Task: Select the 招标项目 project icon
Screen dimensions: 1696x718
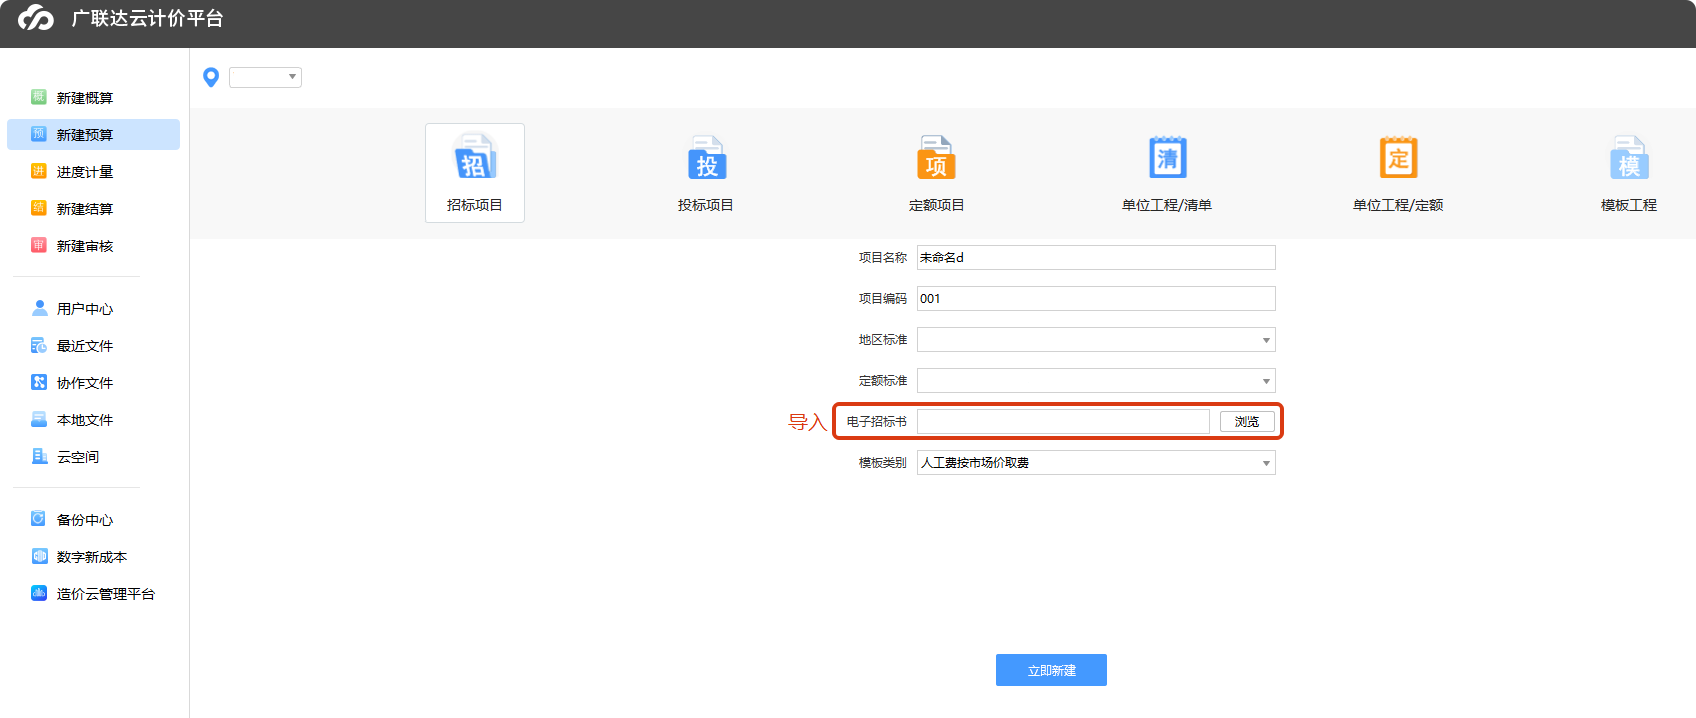Action: point(475,158)
